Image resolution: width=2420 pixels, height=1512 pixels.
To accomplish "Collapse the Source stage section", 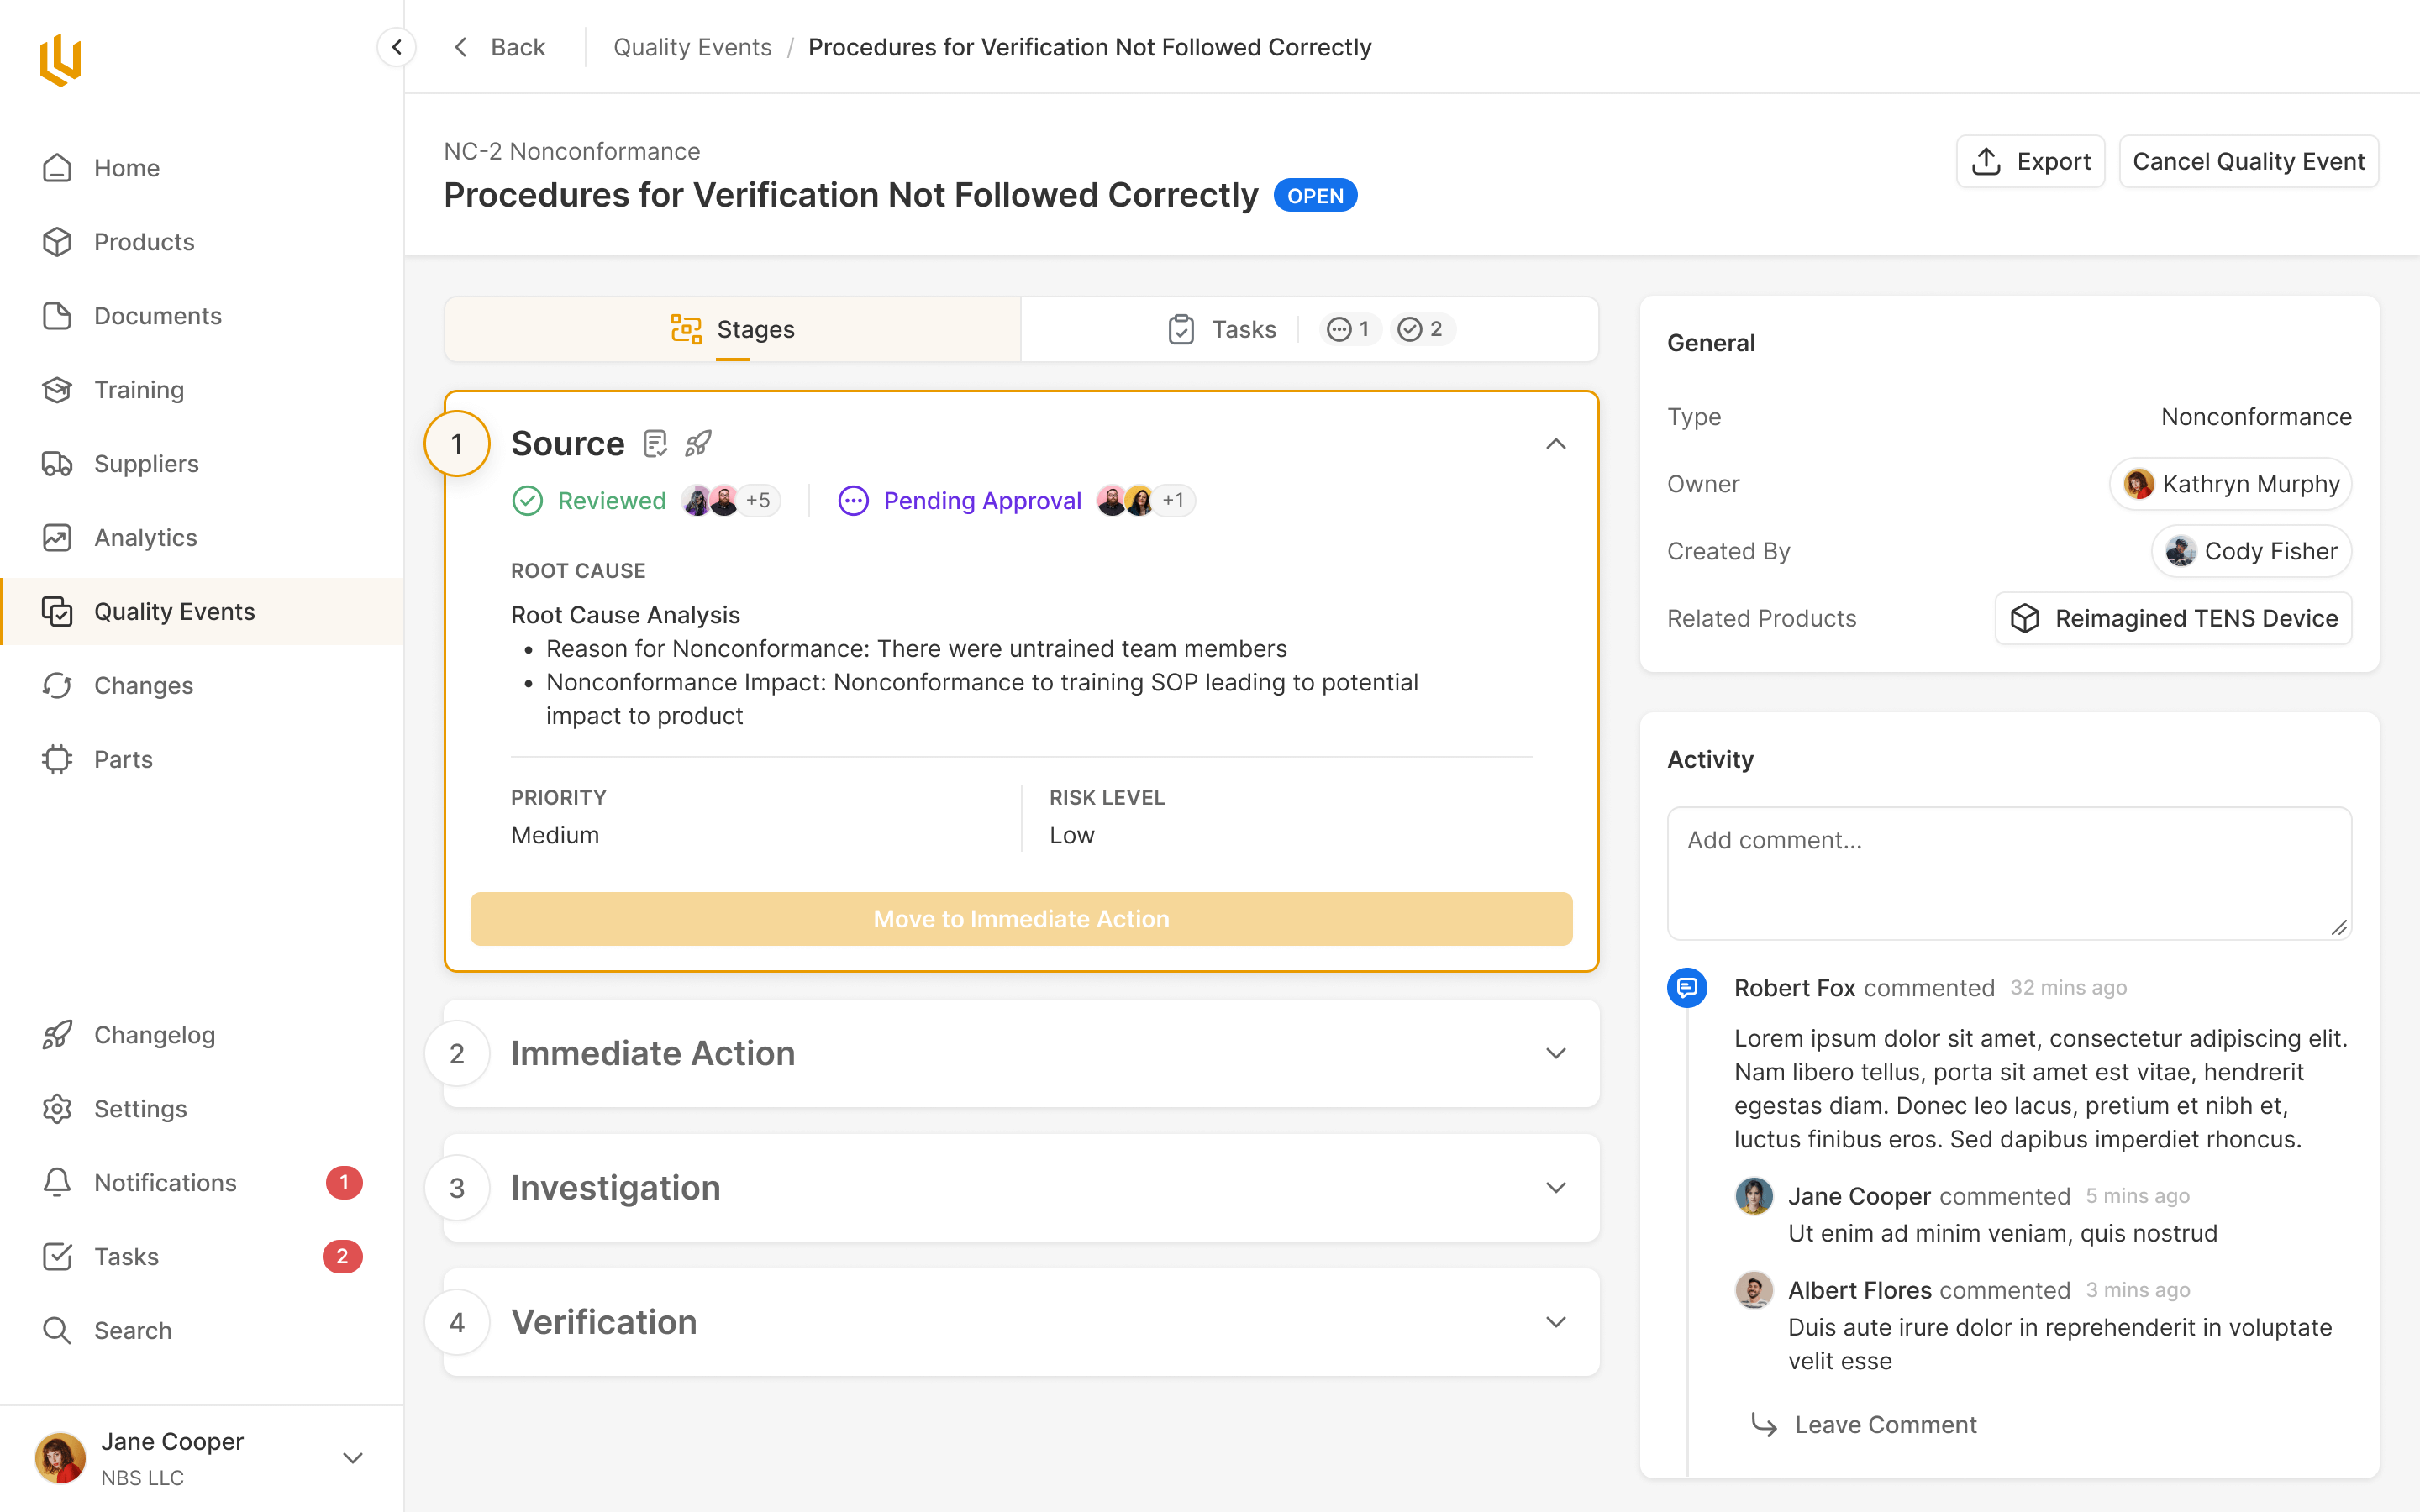I will tap(1555, 444).
